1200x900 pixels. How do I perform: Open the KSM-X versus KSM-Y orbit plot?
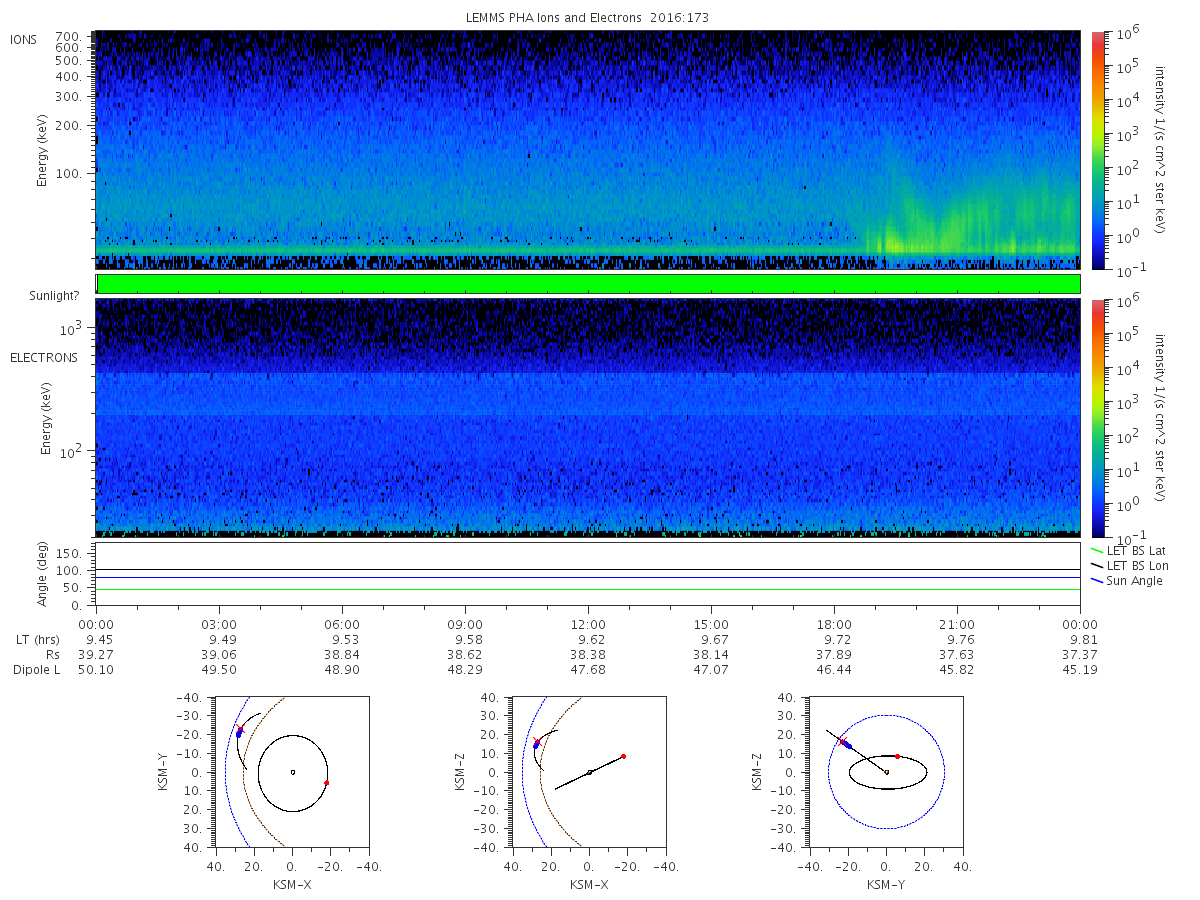click(x=291, y=772)
